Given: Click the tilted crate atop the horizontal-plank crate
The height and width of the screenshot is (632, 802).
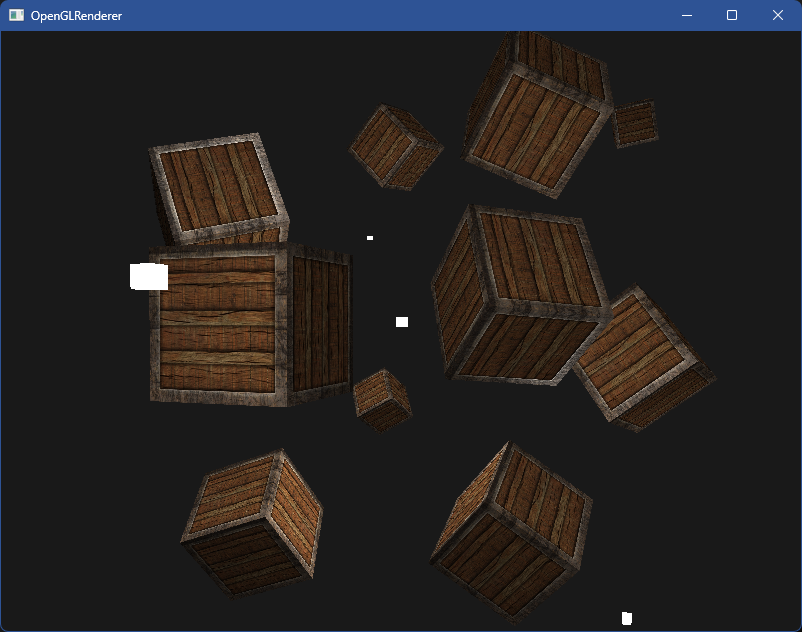Looking at the screenshot, I should (219, 190).
